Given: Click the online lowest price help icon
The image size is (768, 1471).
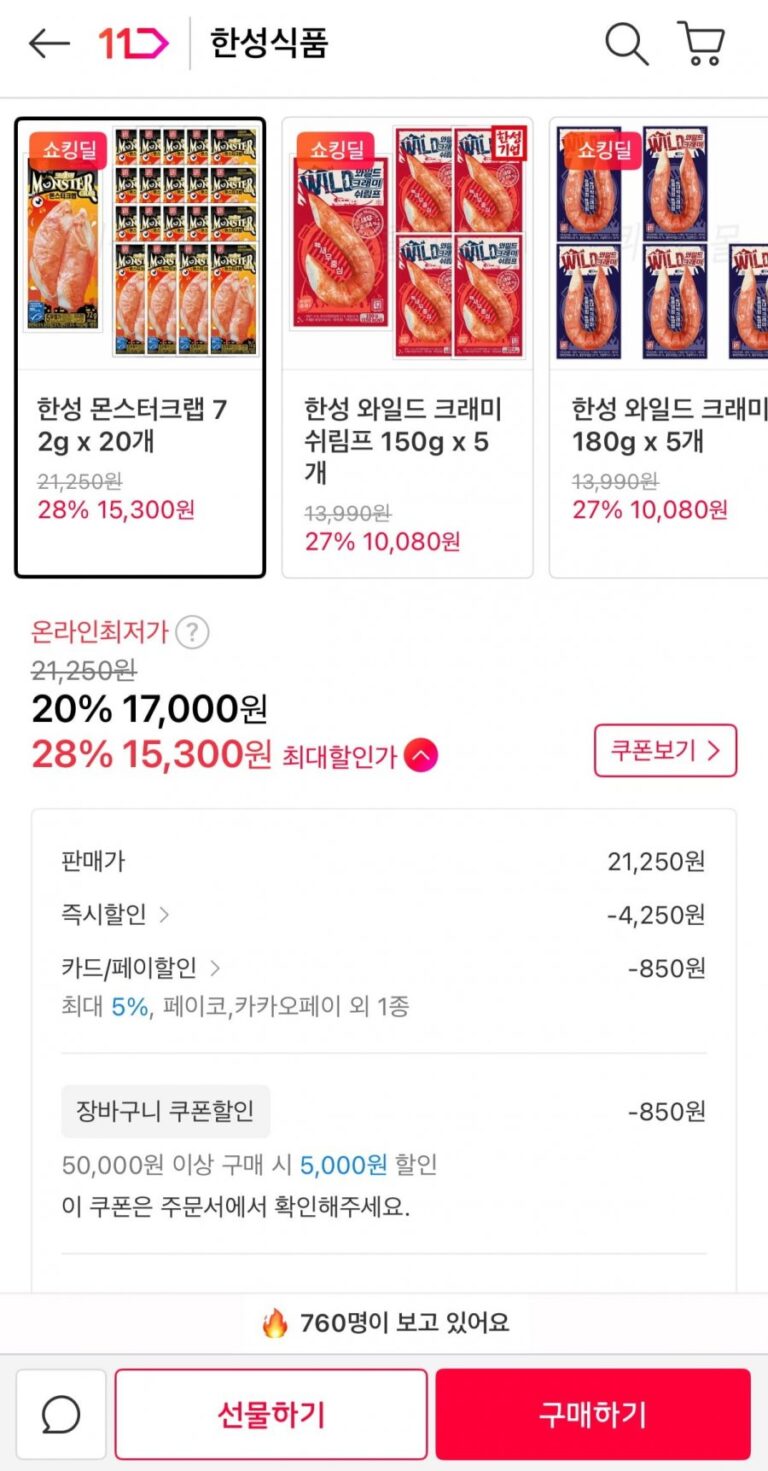Looking at the screenshot, I should 192,632.
